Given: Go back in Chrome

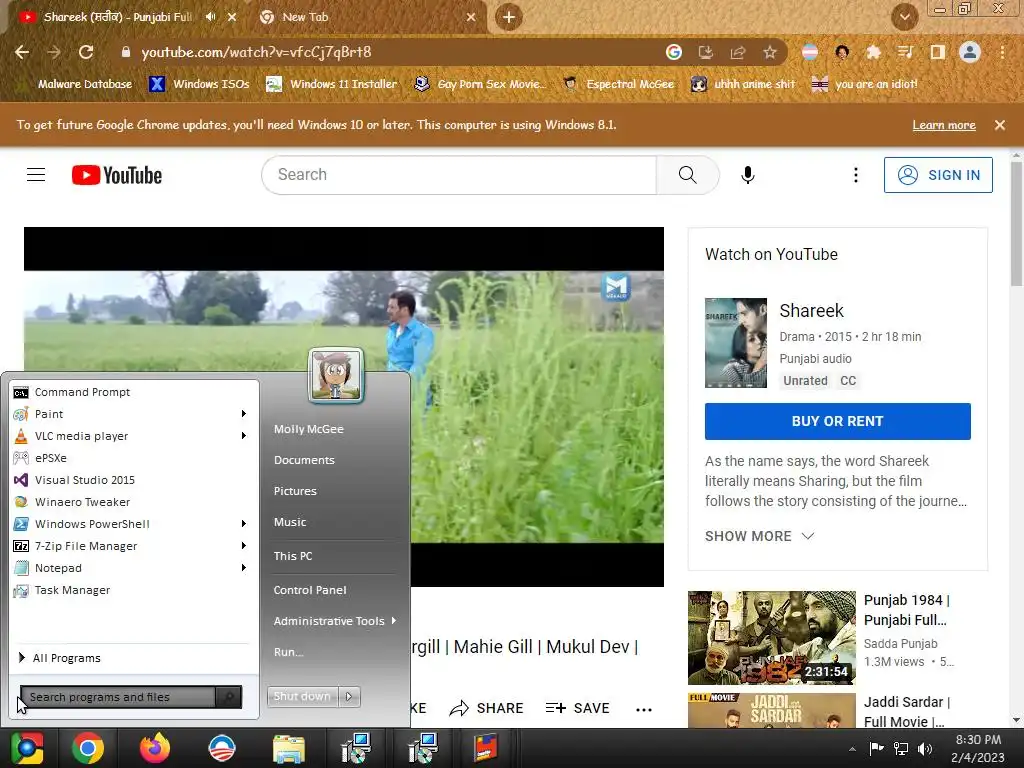Looking at the screenshot, I should [x=22, y=52].
